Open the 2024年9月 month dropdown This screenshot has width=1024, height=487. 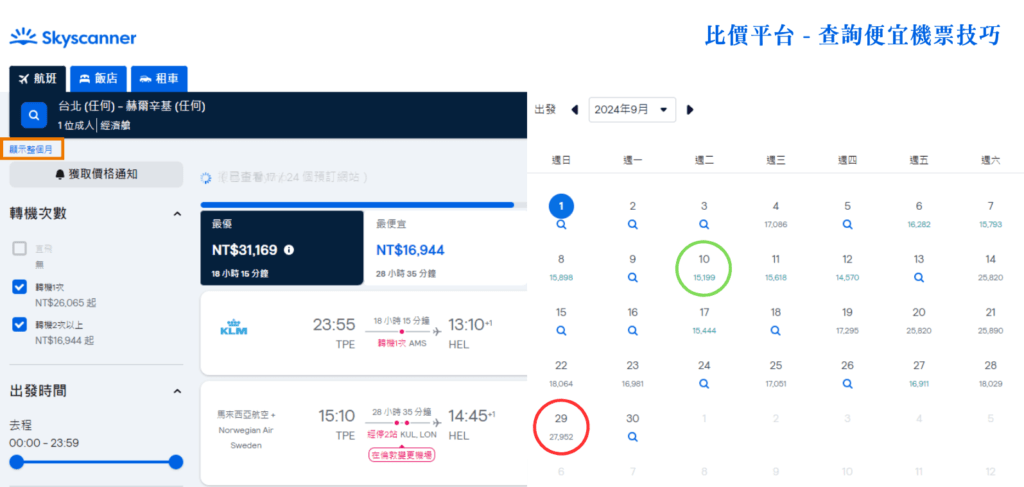632,110
